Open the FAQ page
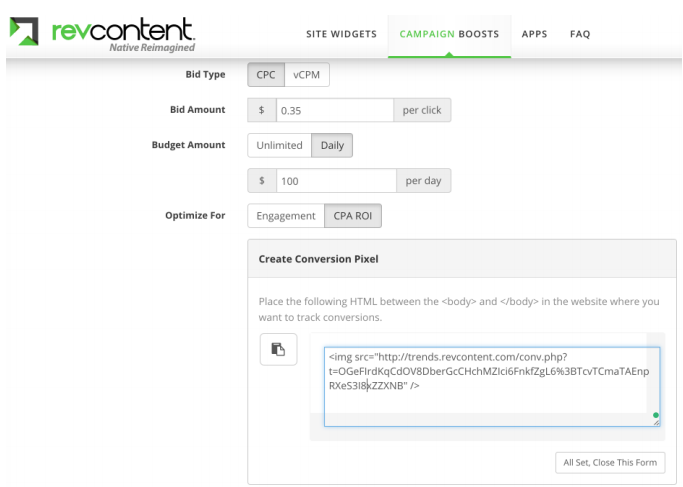This screenshot has height=487, width=683. [580, 34]
